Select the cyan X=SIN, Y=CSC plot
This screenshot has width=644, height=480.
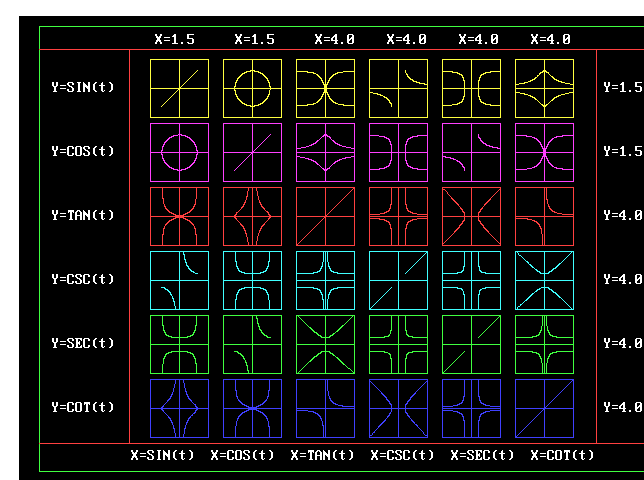click(179, 280)
